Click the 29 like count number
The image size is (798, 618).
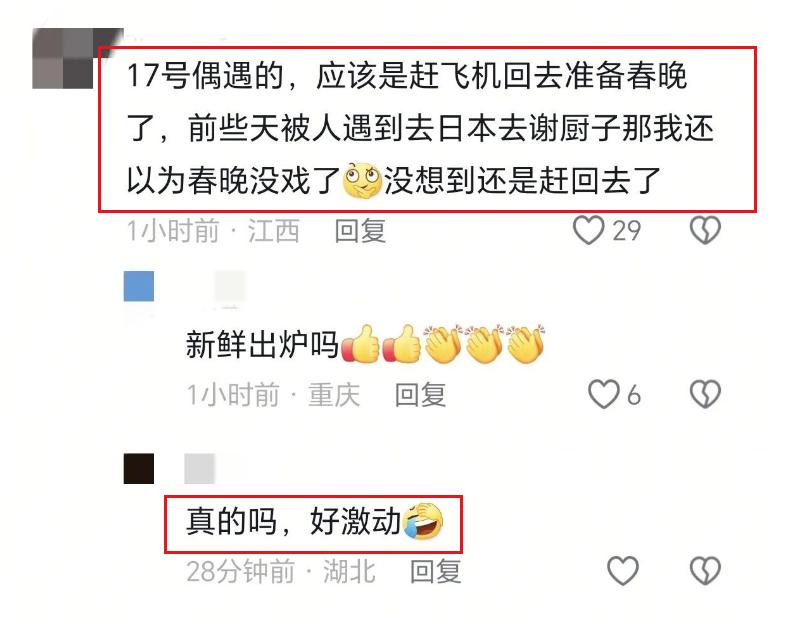(x=626, y=231)
